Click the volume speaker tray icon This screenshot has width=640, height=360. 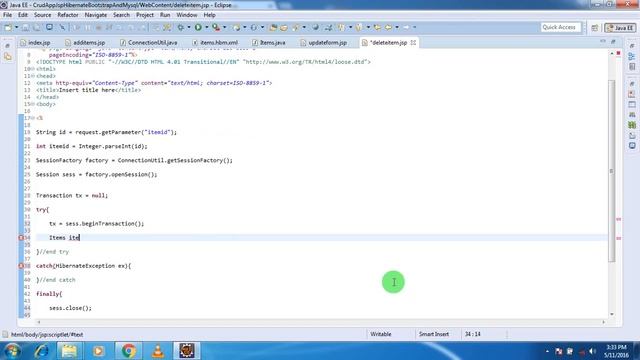coord(592,351)
